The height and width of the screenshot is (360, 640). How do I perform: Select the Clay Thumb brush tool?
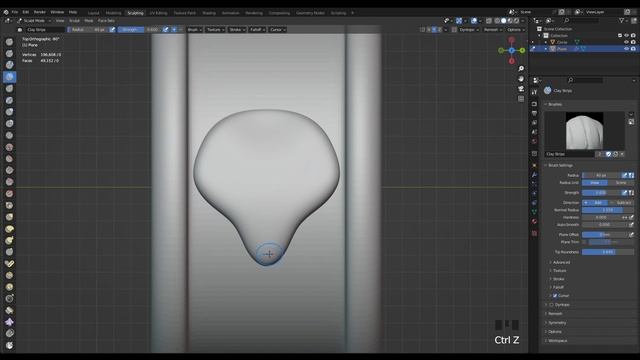(x=9, y=89)
